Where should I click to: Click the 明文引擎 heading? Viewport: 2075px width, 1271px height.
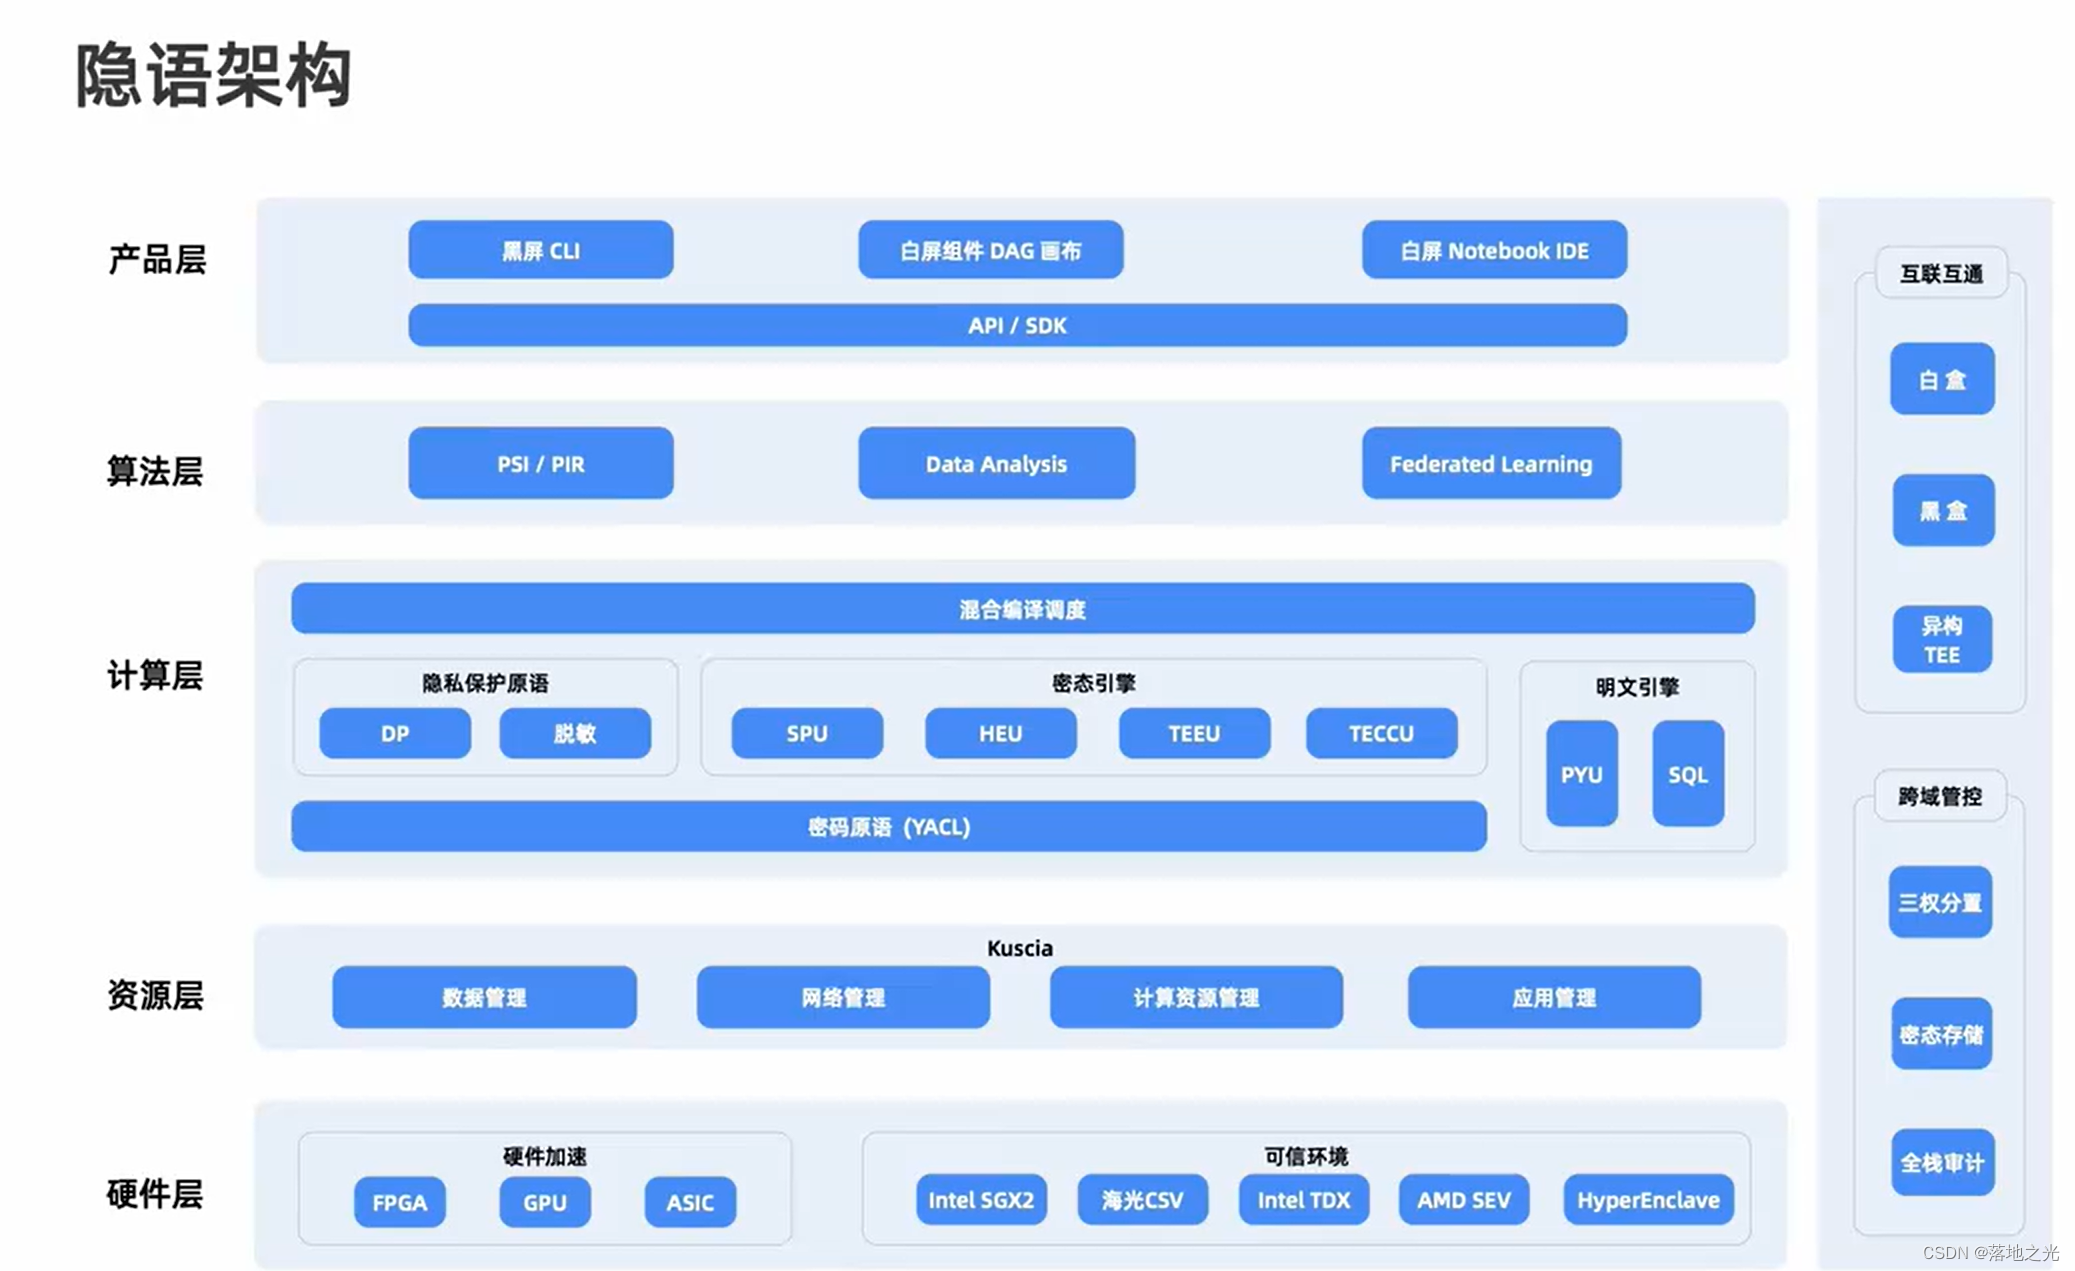click(x=1637, y=687)
